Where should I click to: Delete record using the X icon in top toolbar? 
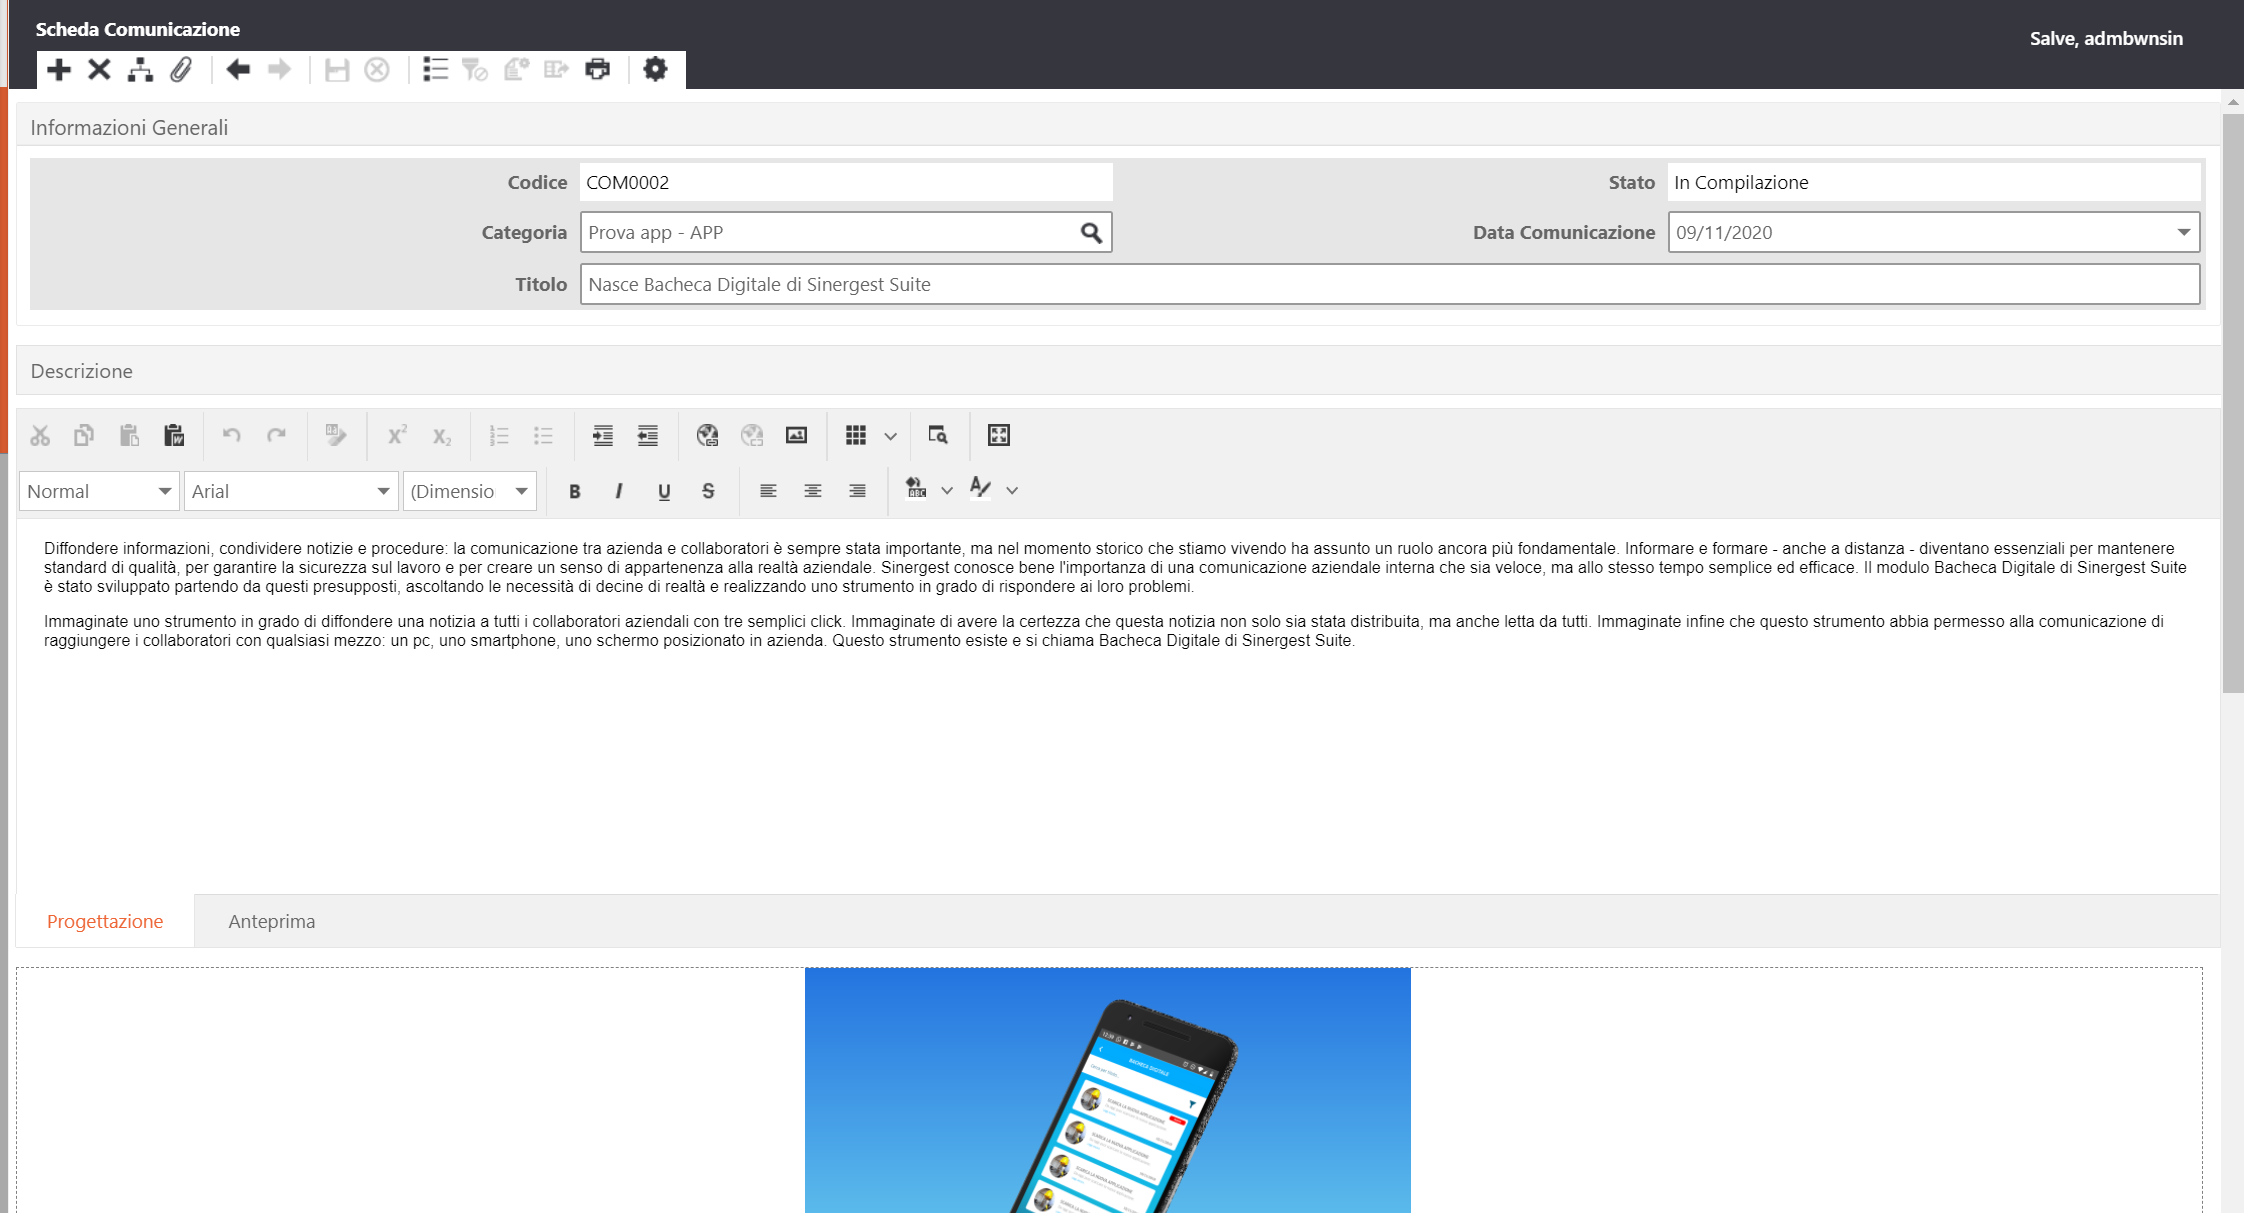tap(99, 69)
